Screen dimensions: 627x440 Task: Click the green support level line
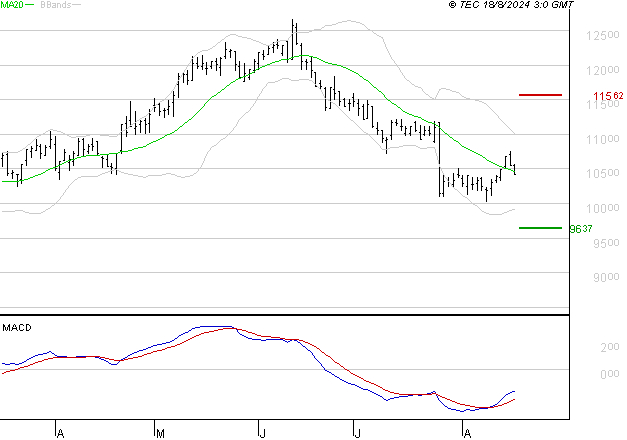[540, 228]
